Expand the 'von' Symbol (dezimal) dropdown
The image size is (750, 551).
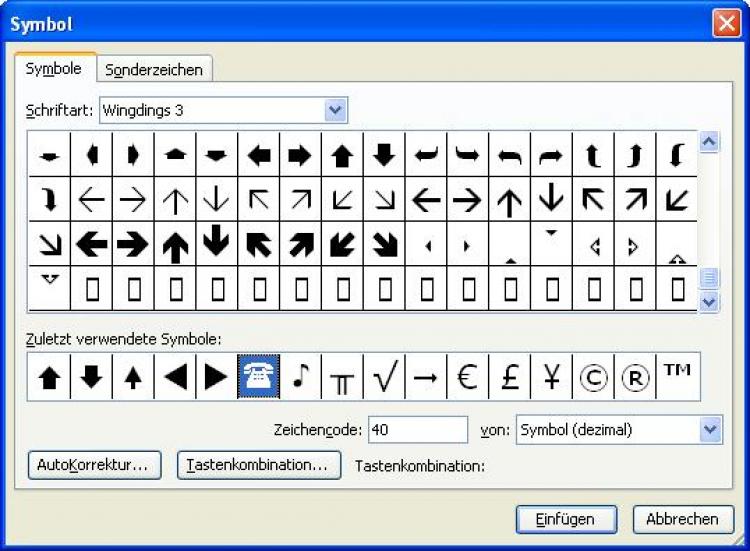710,430
